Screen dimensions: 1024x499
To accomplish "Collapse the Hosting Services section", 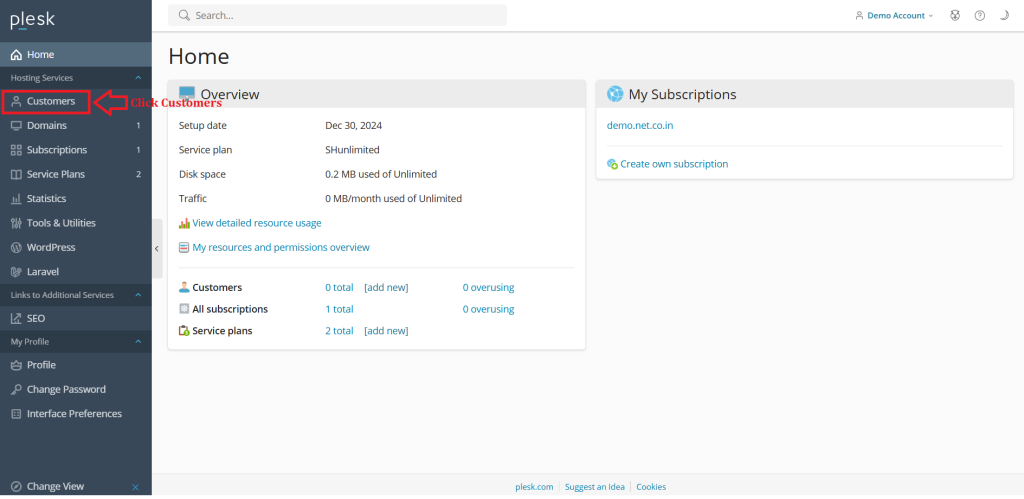I will coord(138,78).
